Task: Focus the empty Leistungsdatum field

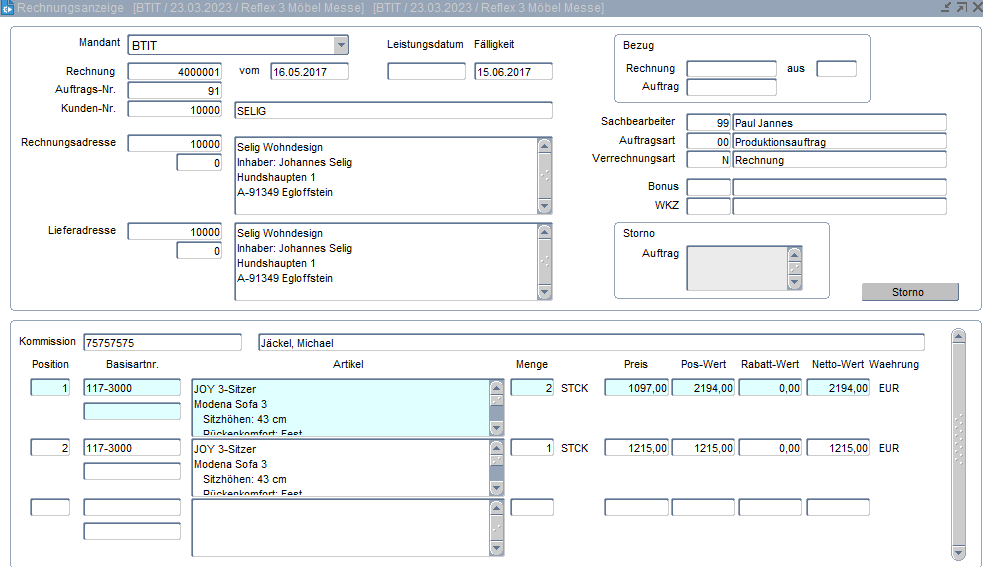Action: point(426,72)
